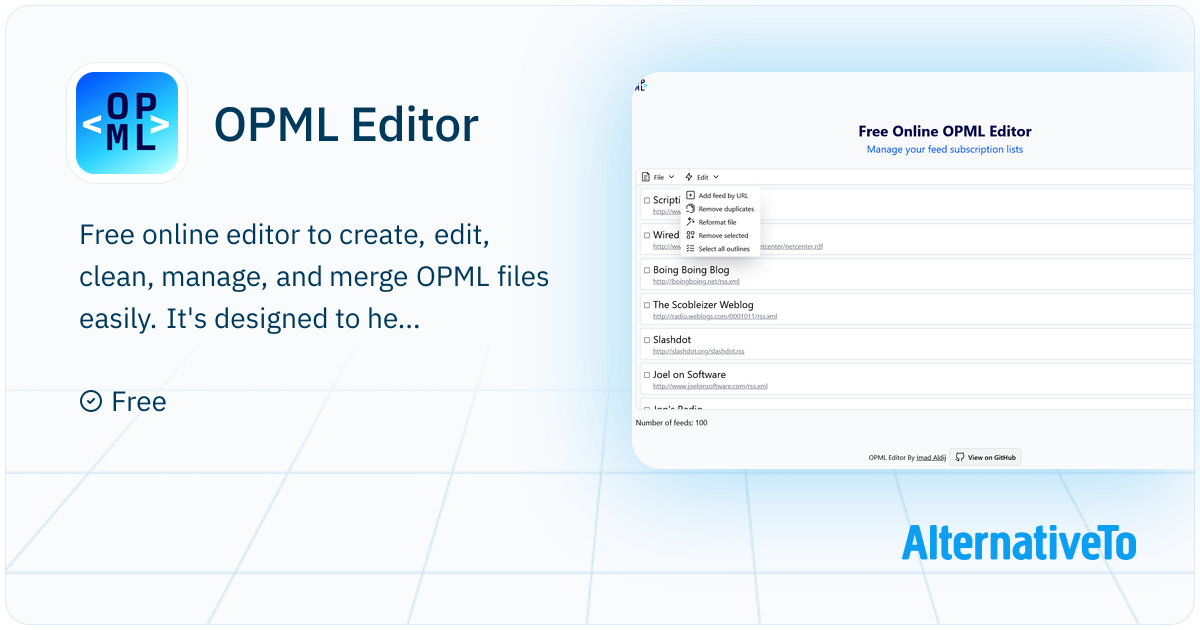The height and width of the screenshot is (630, 1200).
Task: Choose Remove selected menu entry
Action: point(720,235)
